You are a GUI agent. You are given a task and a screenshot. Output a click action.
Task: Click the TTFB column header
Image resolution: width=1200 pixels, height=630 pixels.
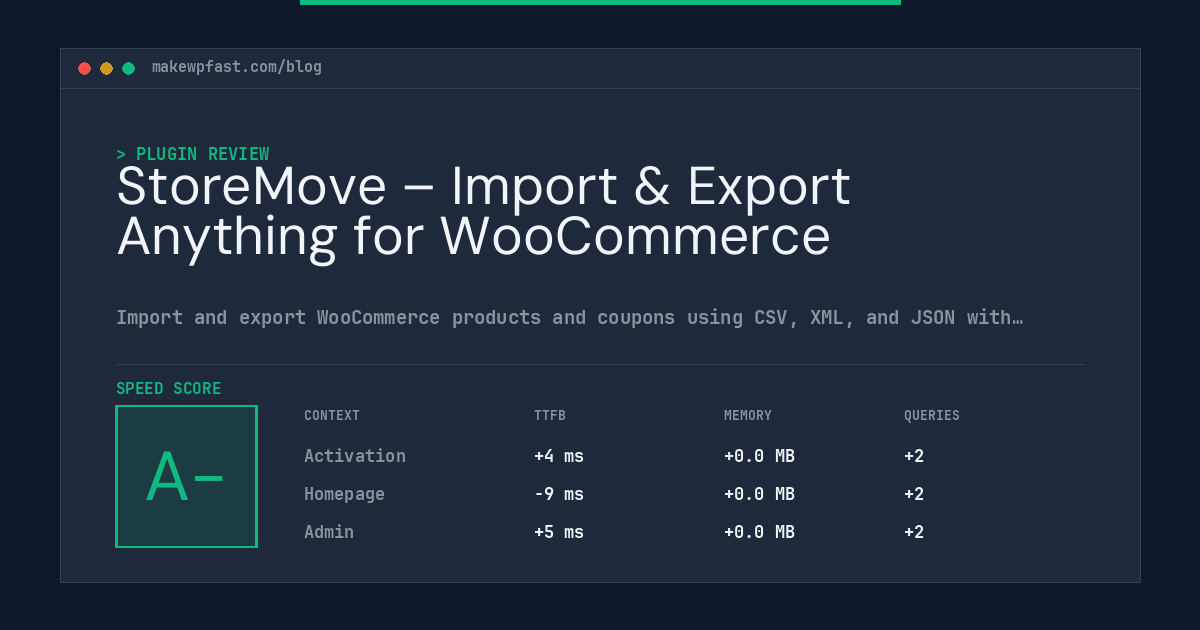[550, 416]
